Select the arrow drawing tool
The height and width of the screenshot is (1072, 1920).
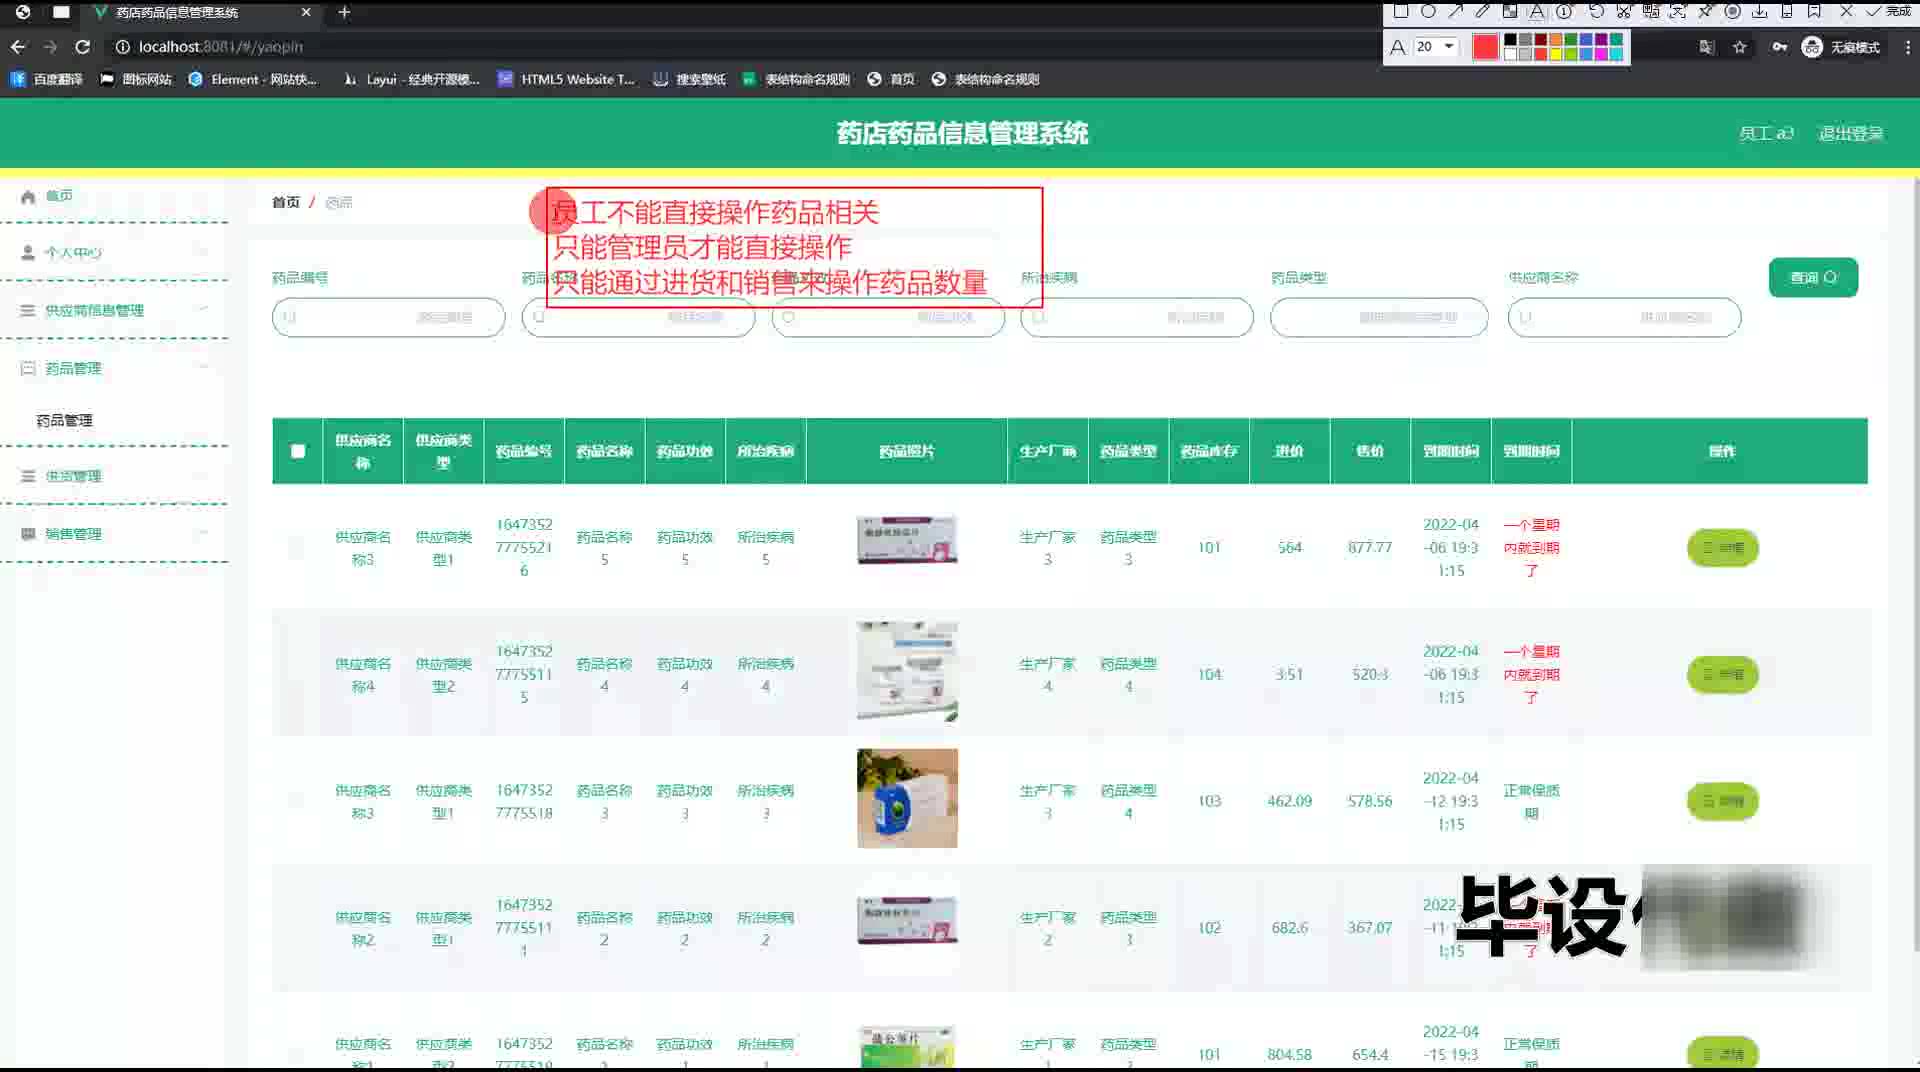[1456, 12]
